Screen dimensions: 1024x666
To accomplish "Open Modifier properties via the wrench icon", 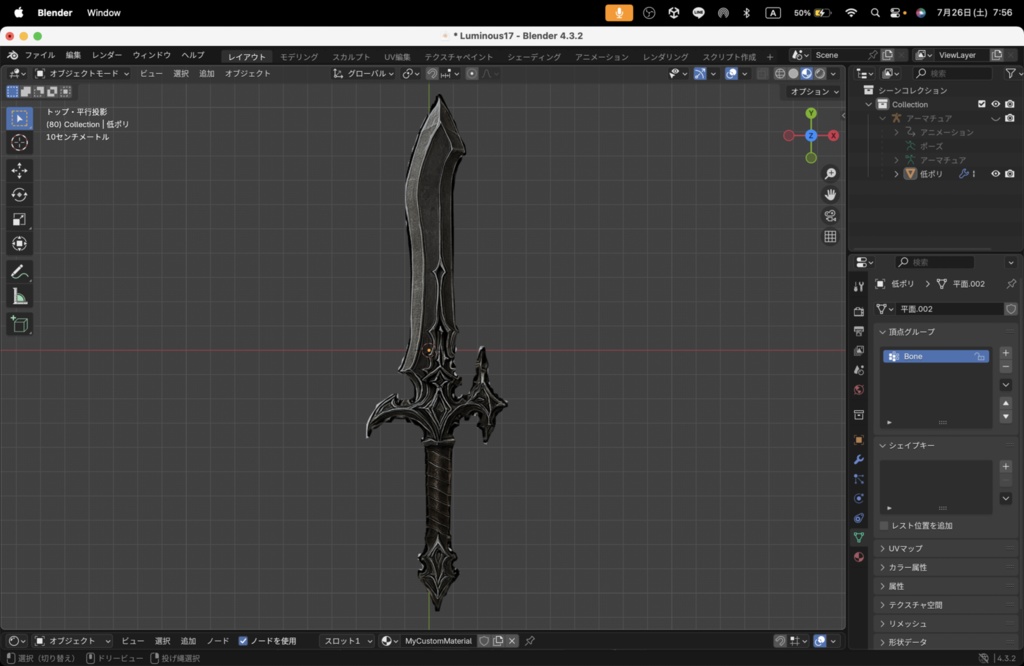I will (859, 459).
